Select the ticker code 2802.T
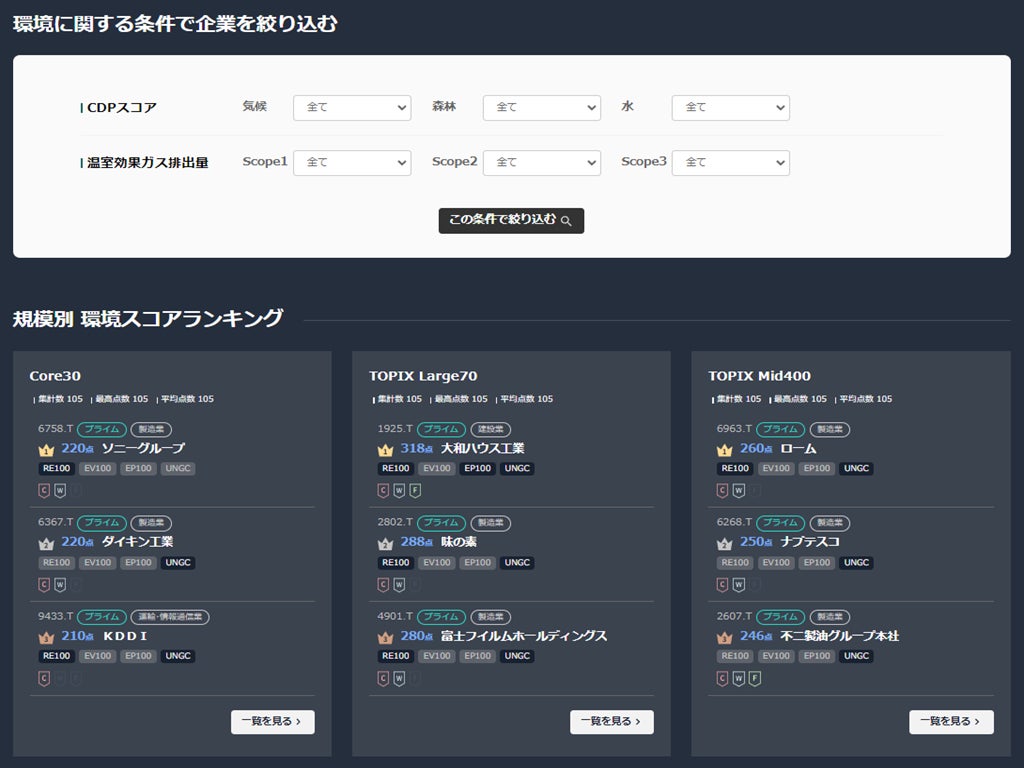The height and width of the screenshot is (768, 1024). [395, 522]
